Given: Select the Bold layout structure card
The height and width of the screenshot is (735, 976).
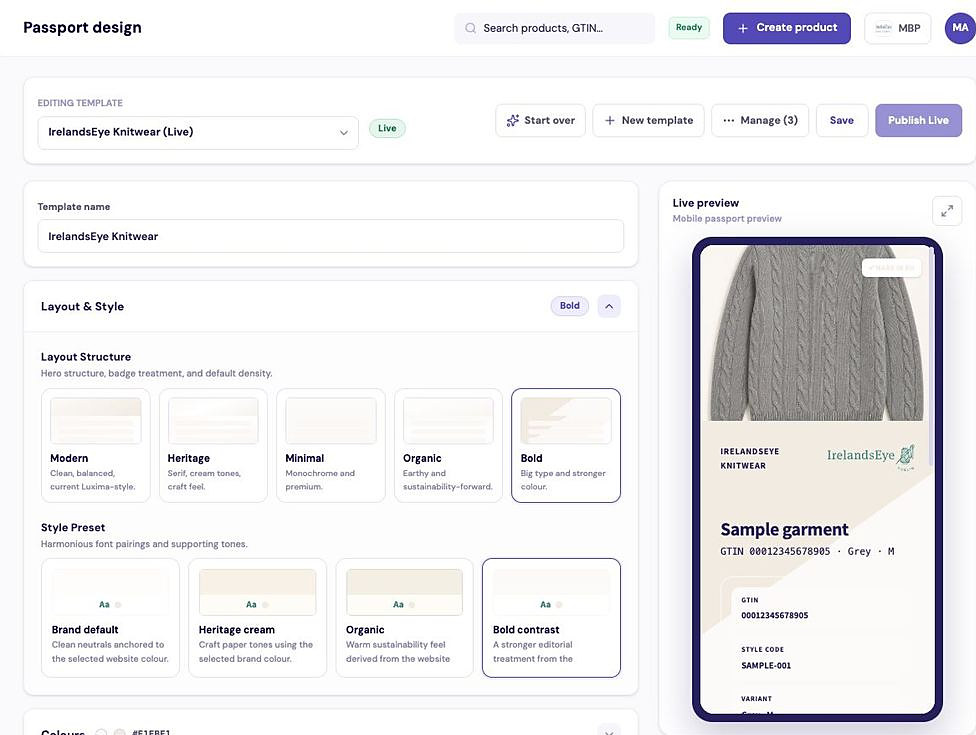Looking at the screenshot, I should click(x=566, y=445).
